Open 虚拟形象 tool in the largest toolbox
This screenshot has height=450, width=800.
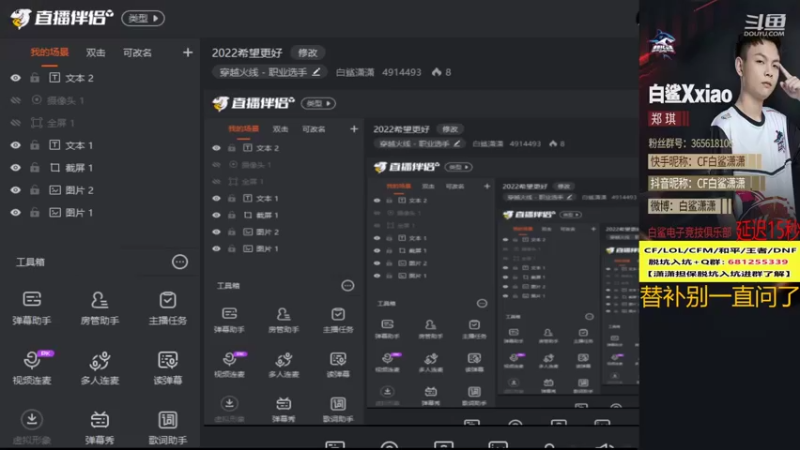click(32, 428)
